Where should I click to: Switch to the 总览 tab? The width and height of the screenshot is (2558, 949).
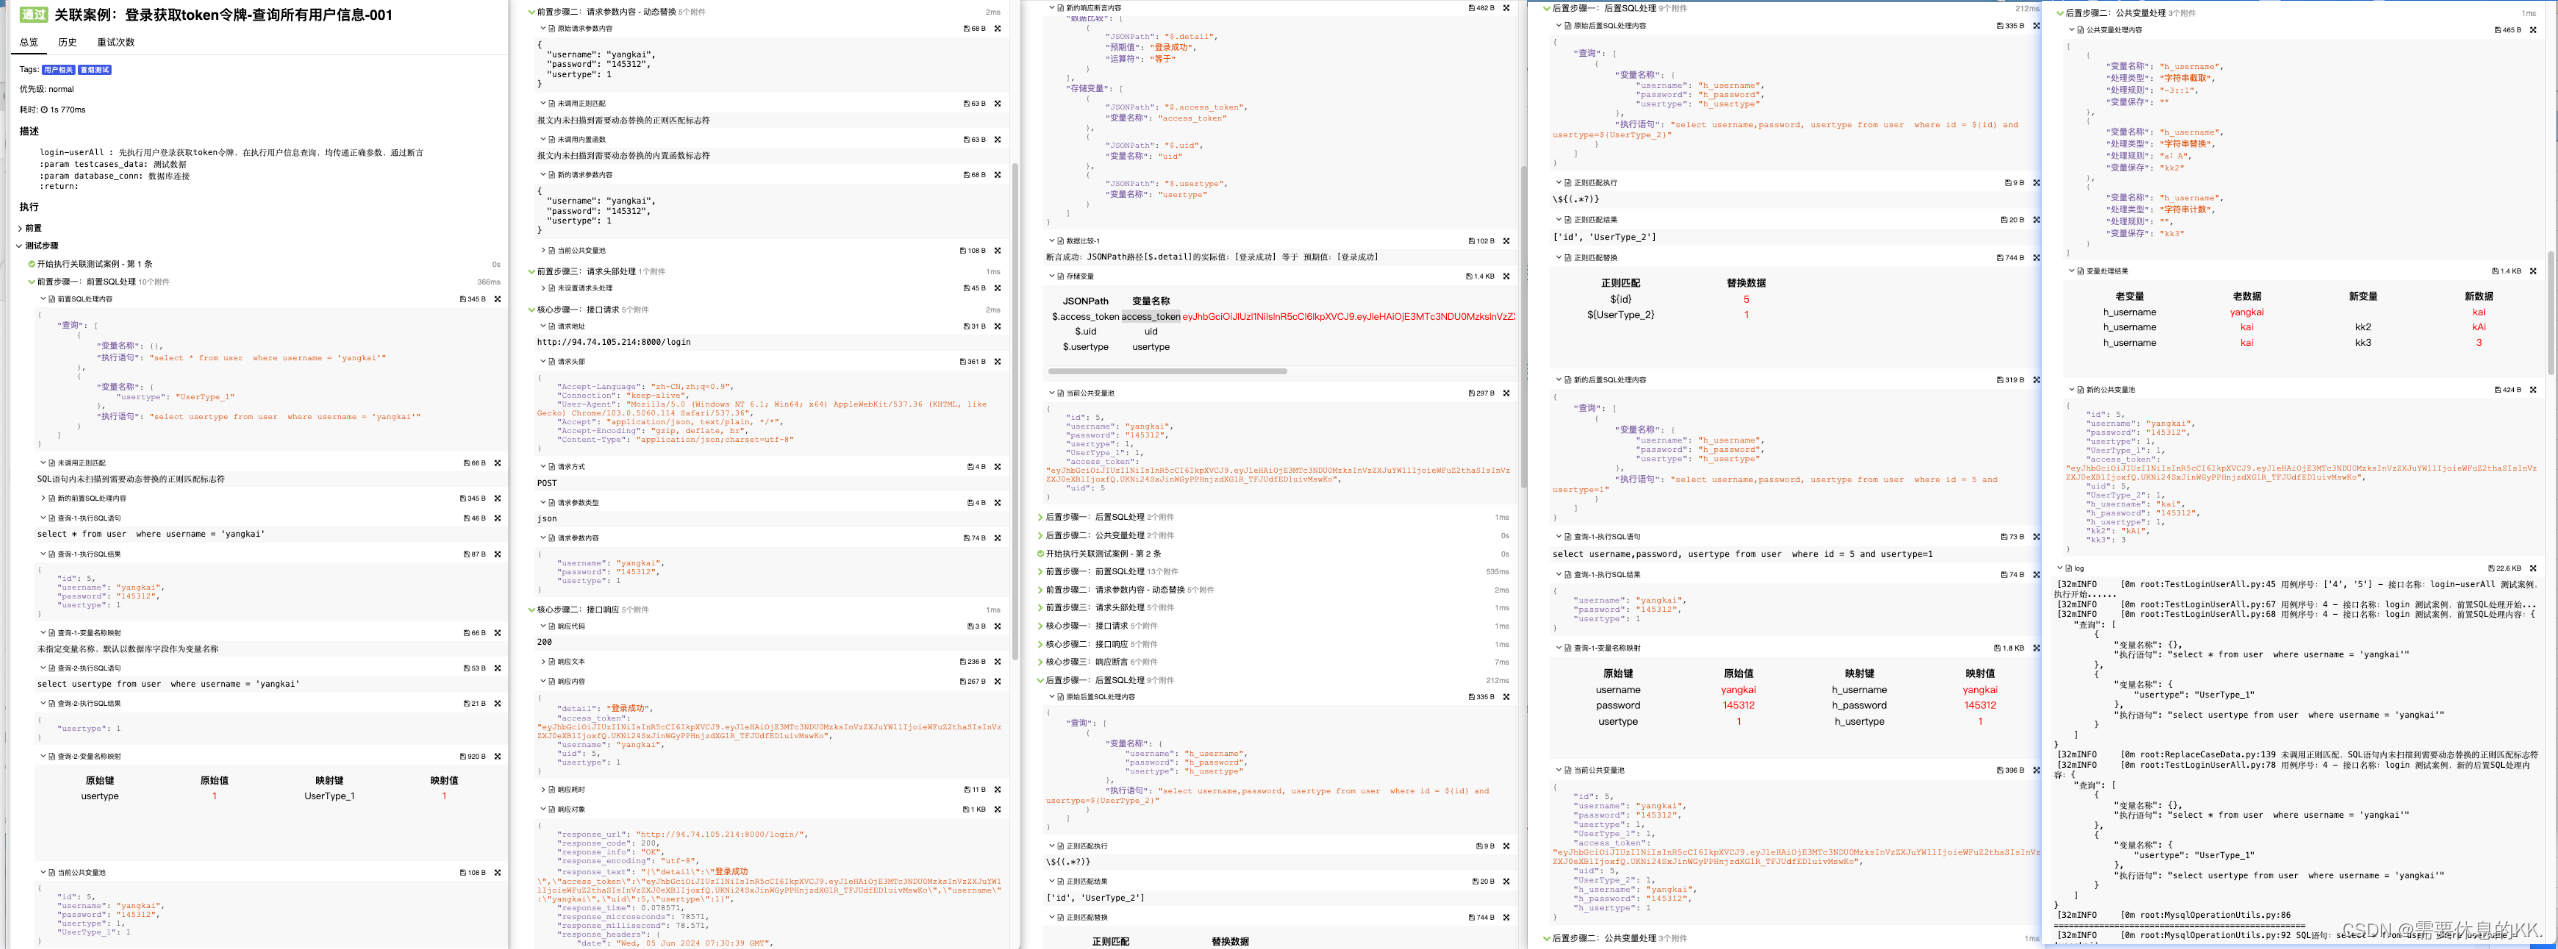tap(29, 42)
